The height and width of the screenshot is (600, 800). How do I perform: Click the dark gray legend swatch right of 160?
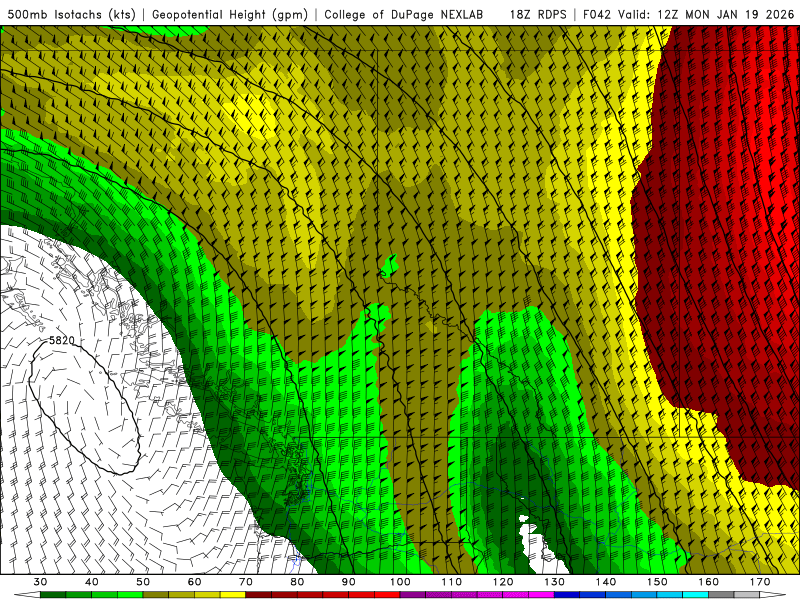721,595
